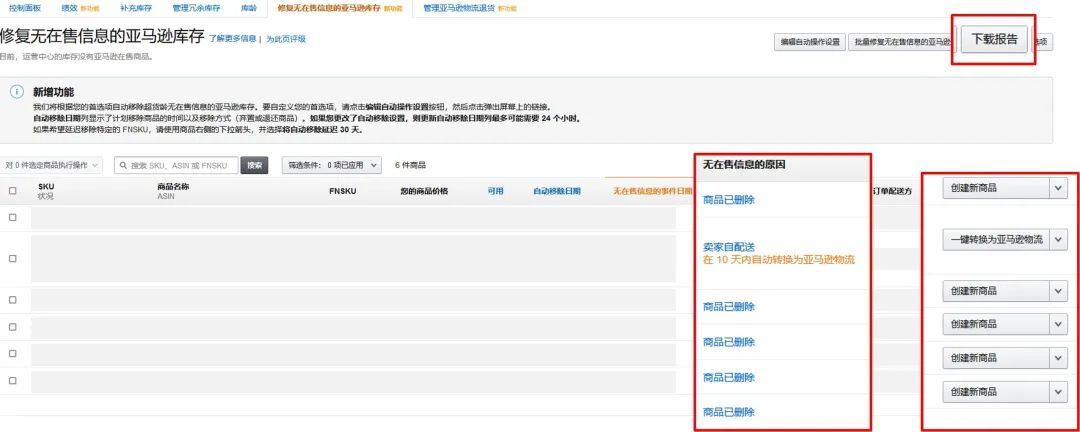Click the 为此页评级 link
This screenshot has width=1080, height=432.
pyautogui.click(x=286, y=39)
